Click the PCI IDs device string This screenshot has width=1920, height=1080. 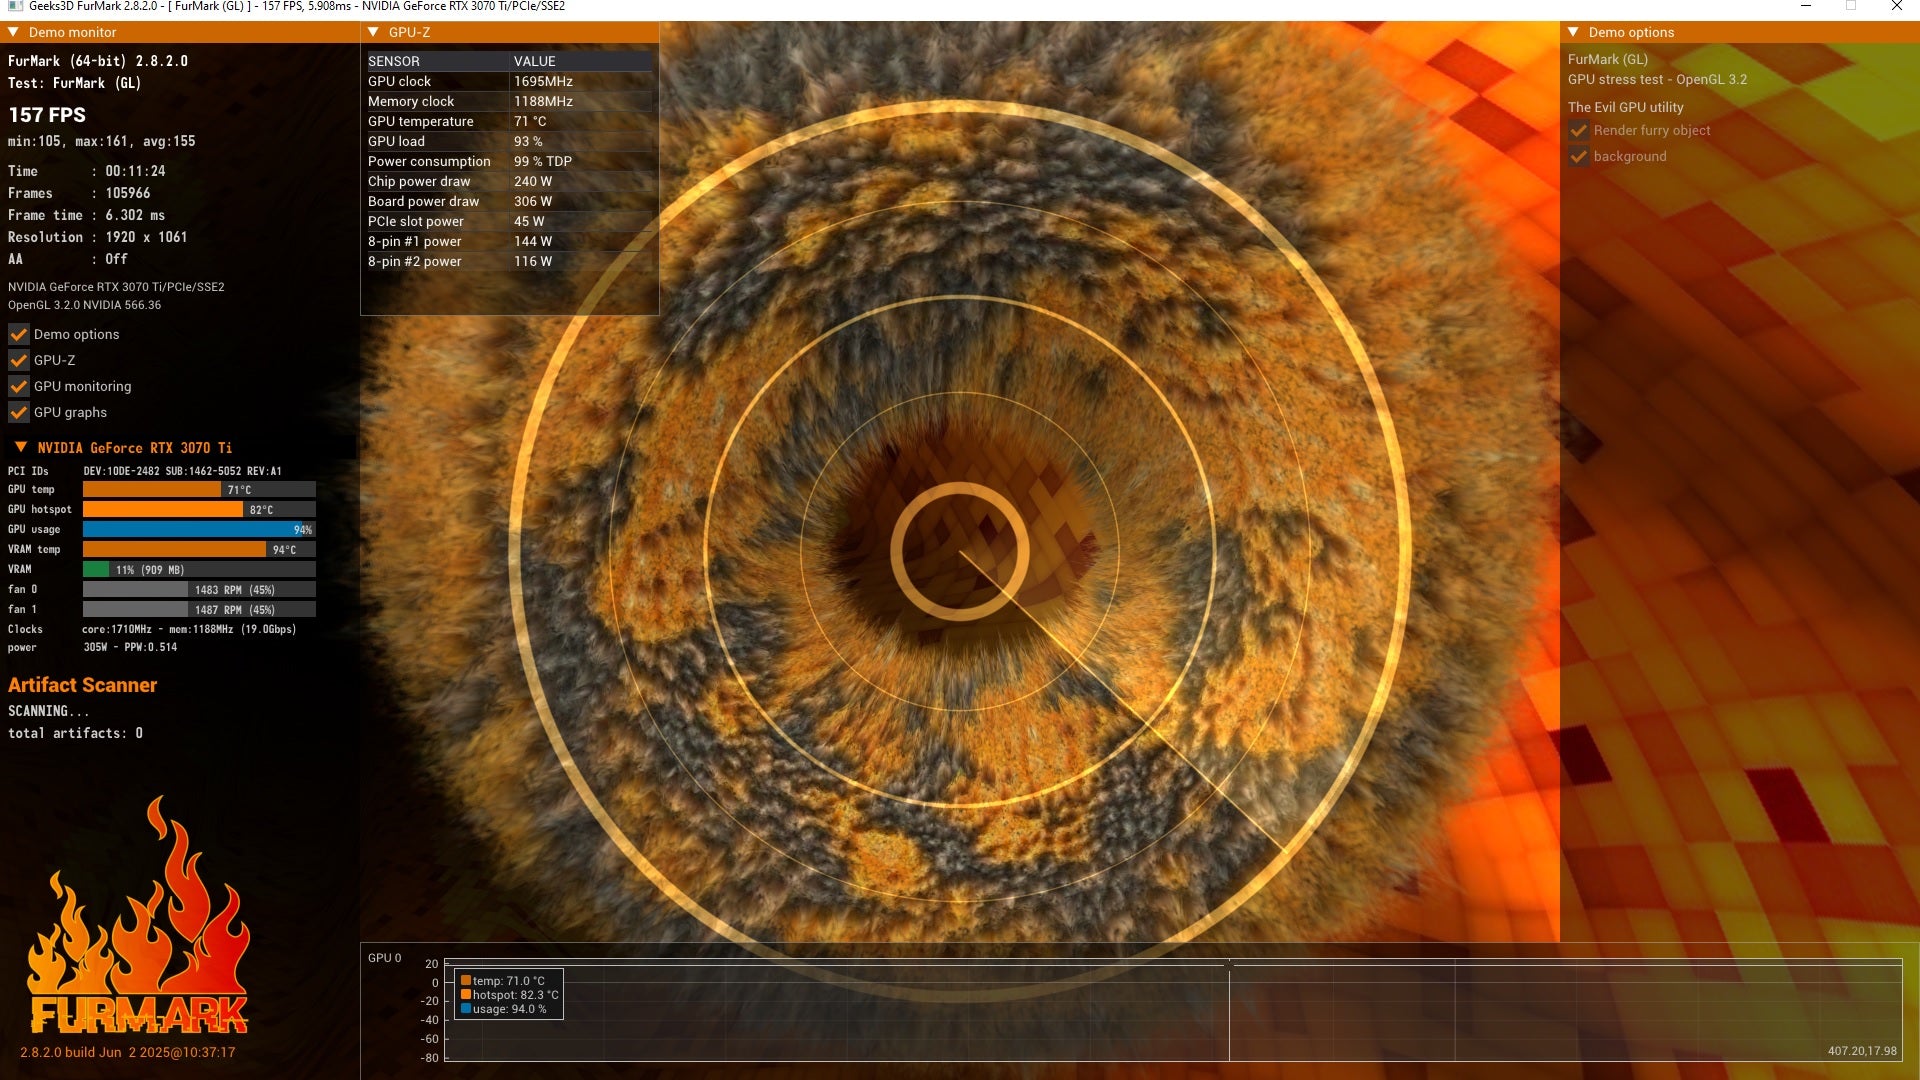tap(182, 471)
